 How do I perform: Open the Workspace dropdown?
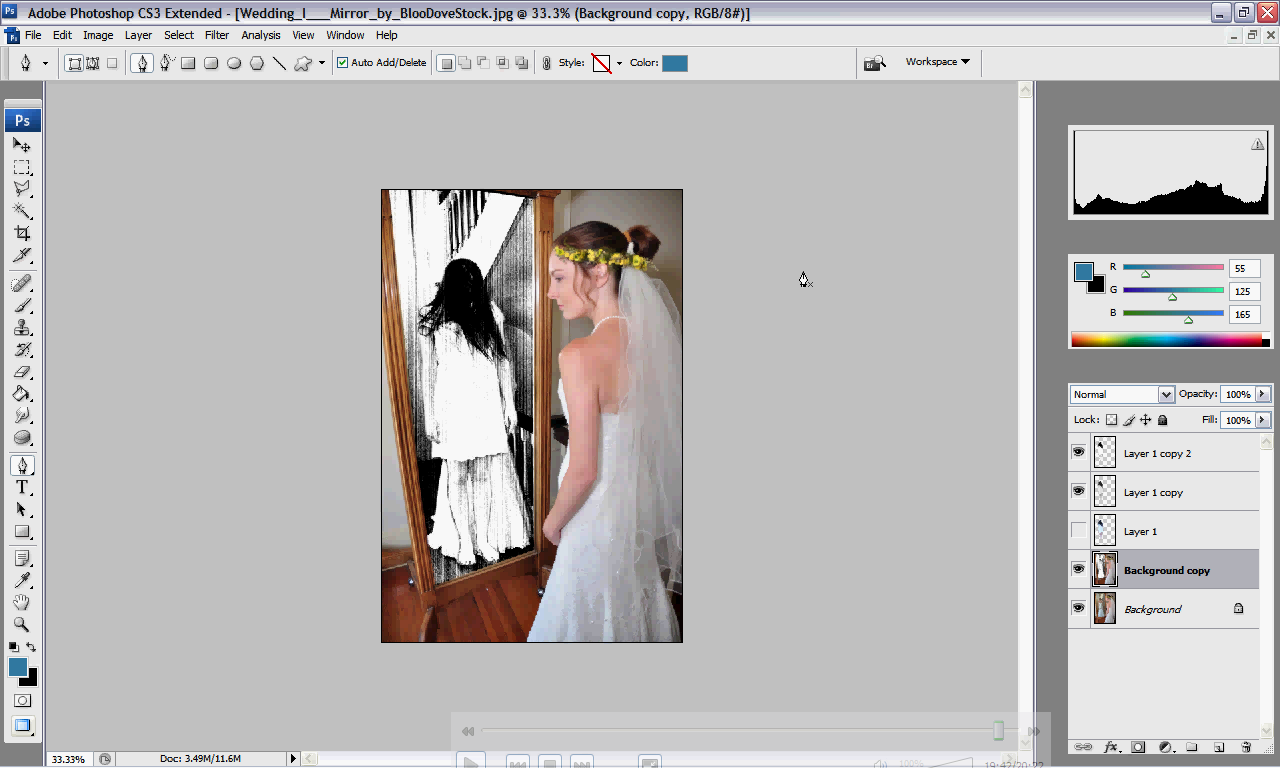937,62
